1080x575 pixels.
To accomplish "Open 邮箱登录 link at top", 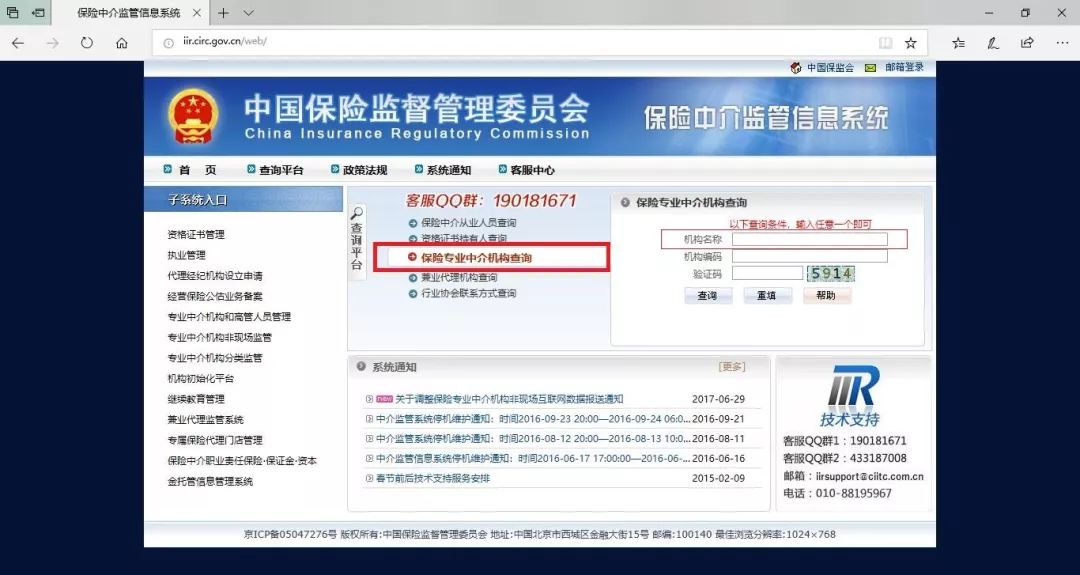I will (x=904, y=67).
